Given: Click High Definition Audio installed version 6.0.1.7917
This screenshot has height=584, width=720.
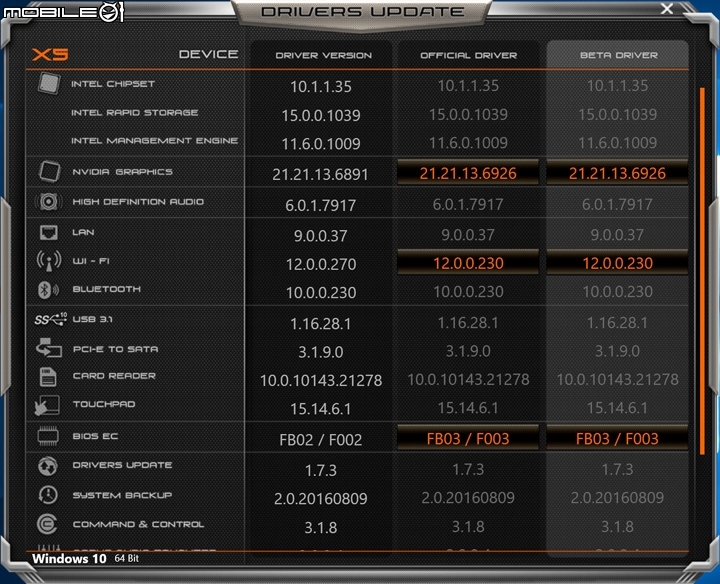Looking at the screenshot, I should pyautogui.click(x=321, y=205).
